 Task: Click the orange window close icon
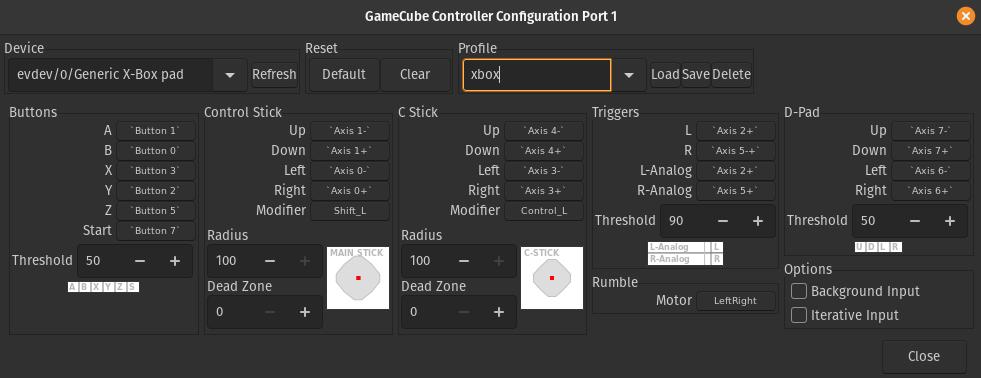point(965,16)
